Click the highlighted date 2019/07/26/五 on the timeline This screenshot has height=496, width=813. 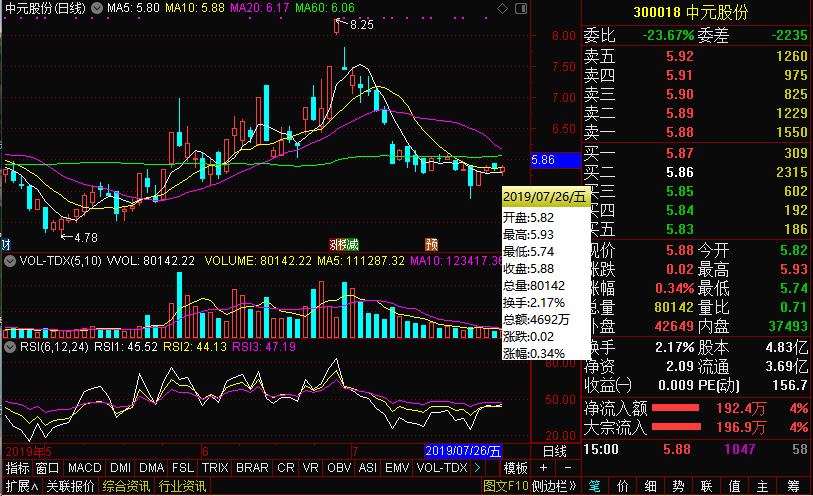coord(463,451)
